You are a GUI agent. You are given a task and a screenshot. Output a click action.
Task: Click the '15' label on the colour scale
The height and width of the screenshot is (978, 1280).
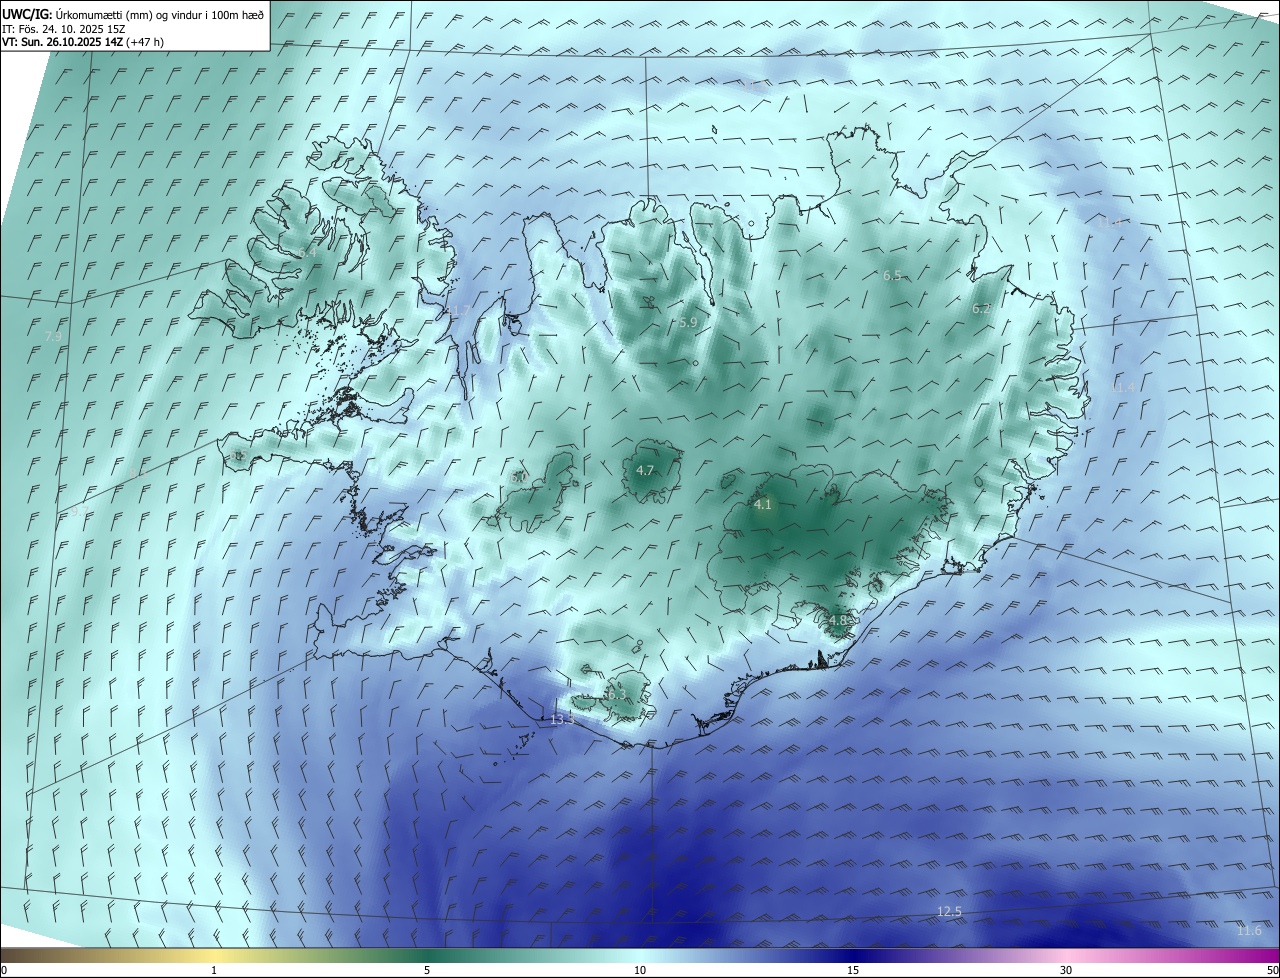click(853, 970)
